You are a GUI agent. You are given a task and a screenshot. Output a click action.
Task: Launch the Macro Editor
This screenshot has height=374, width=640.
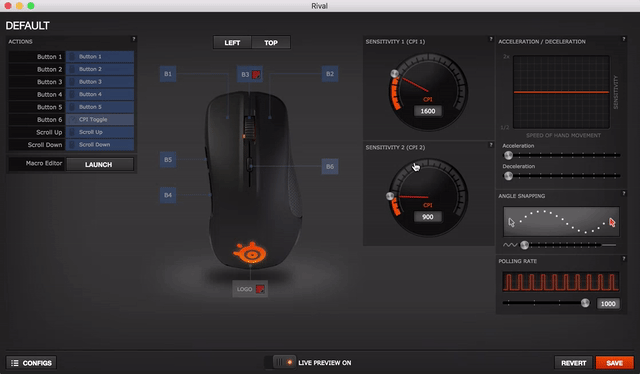pos(100,164)
